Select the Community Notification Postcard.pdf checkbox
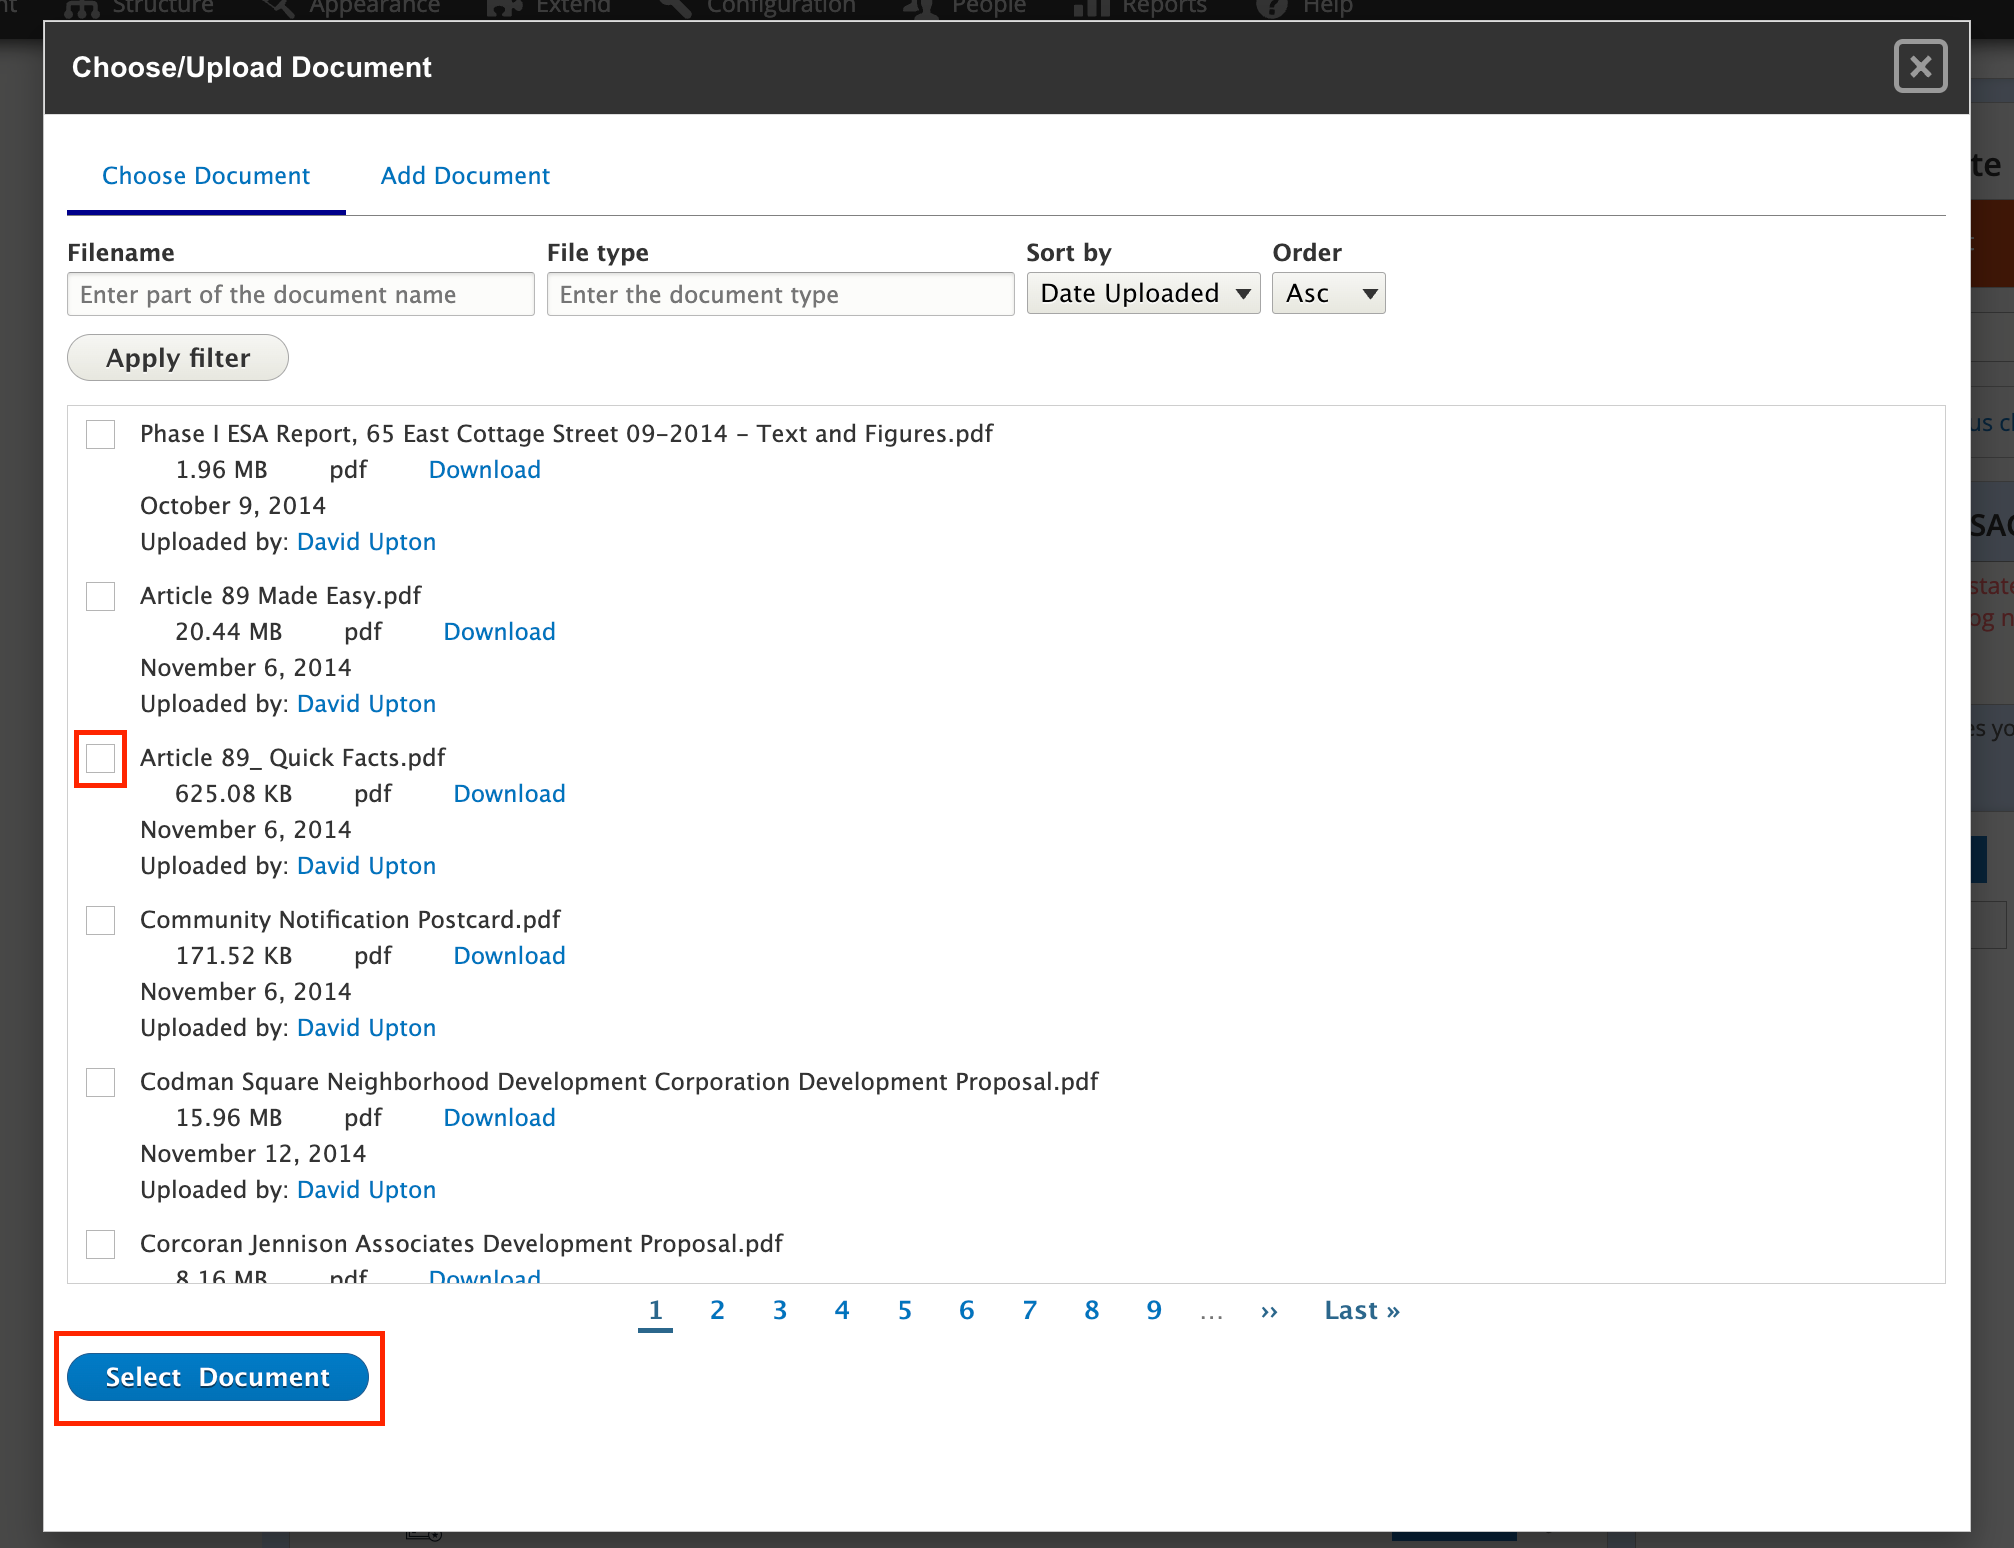Screen dimensions: 2014x1548 [101, 921]
